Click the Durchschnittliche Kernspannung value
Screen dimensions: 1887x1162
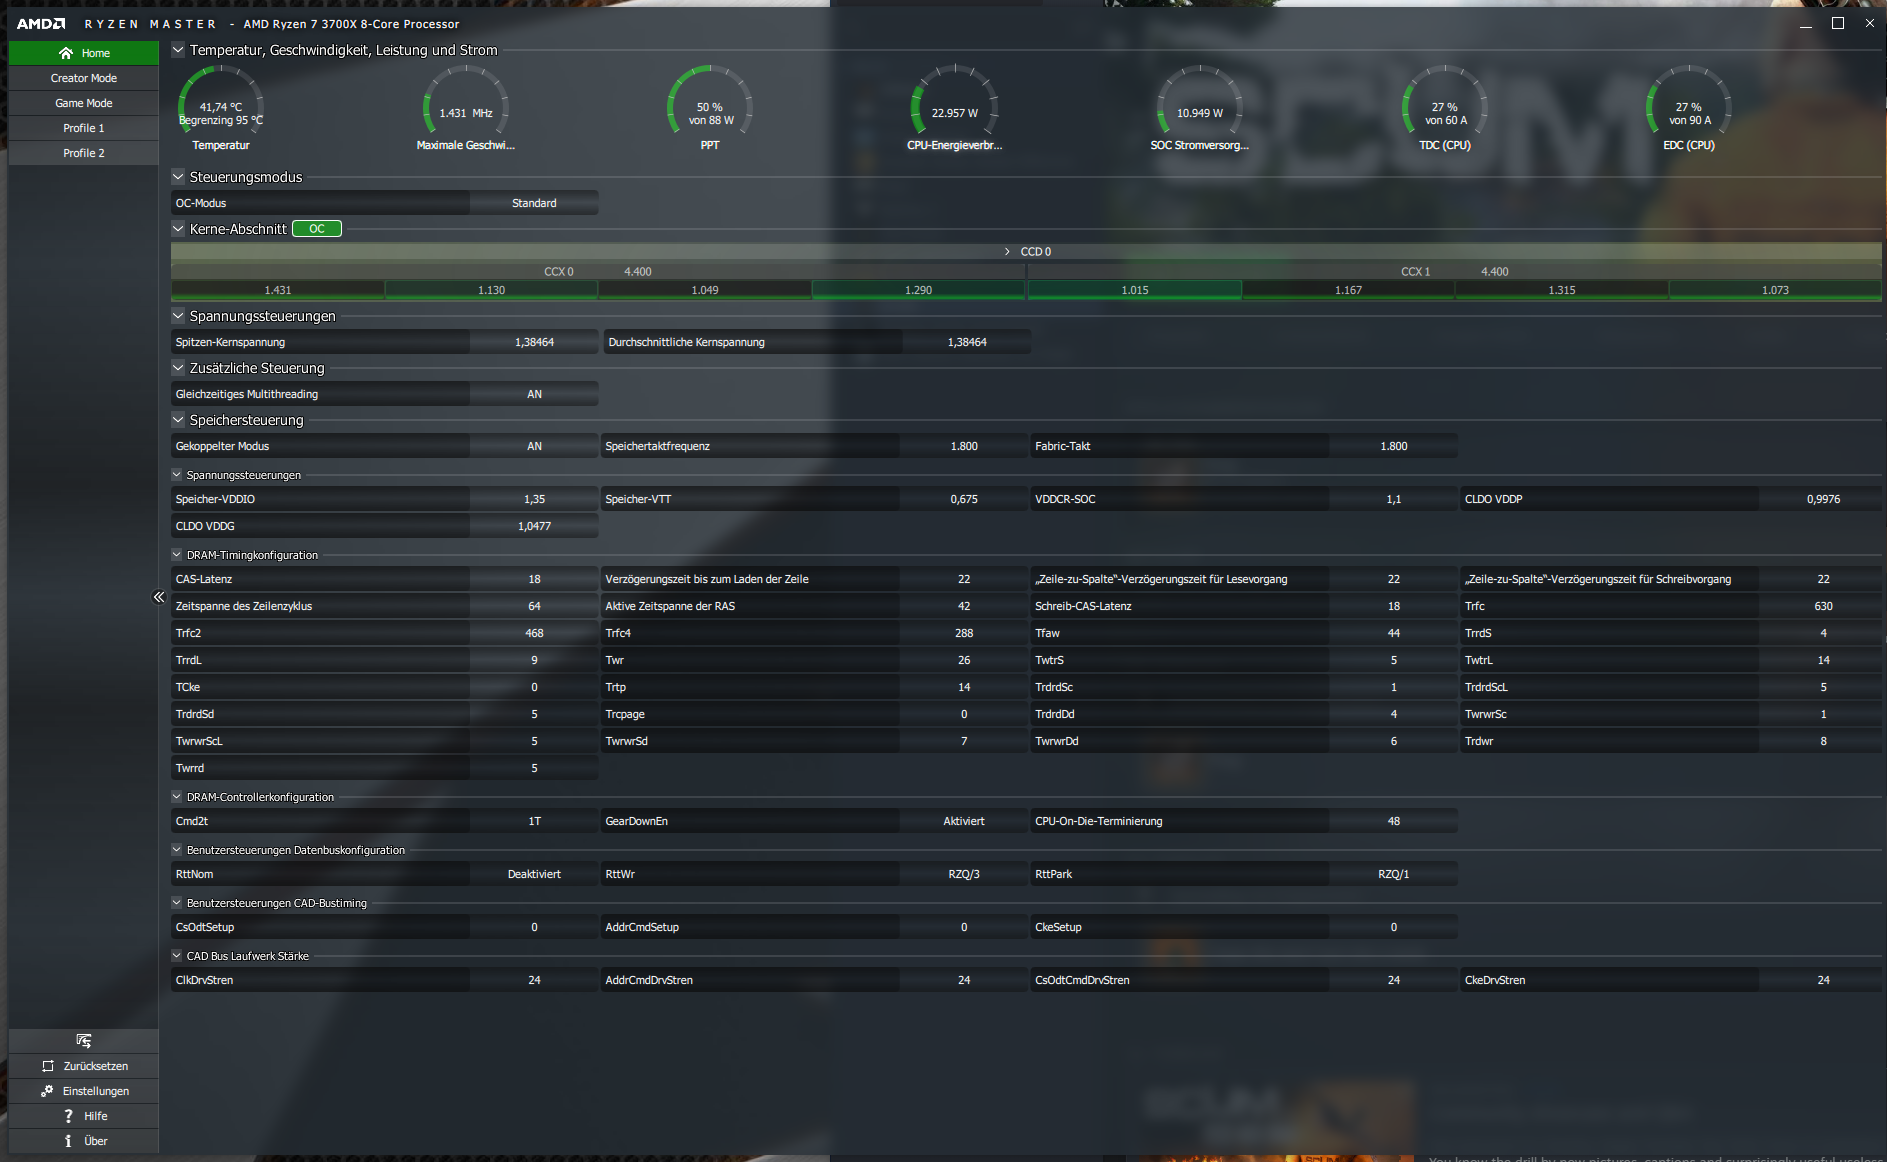click(967, 342)
